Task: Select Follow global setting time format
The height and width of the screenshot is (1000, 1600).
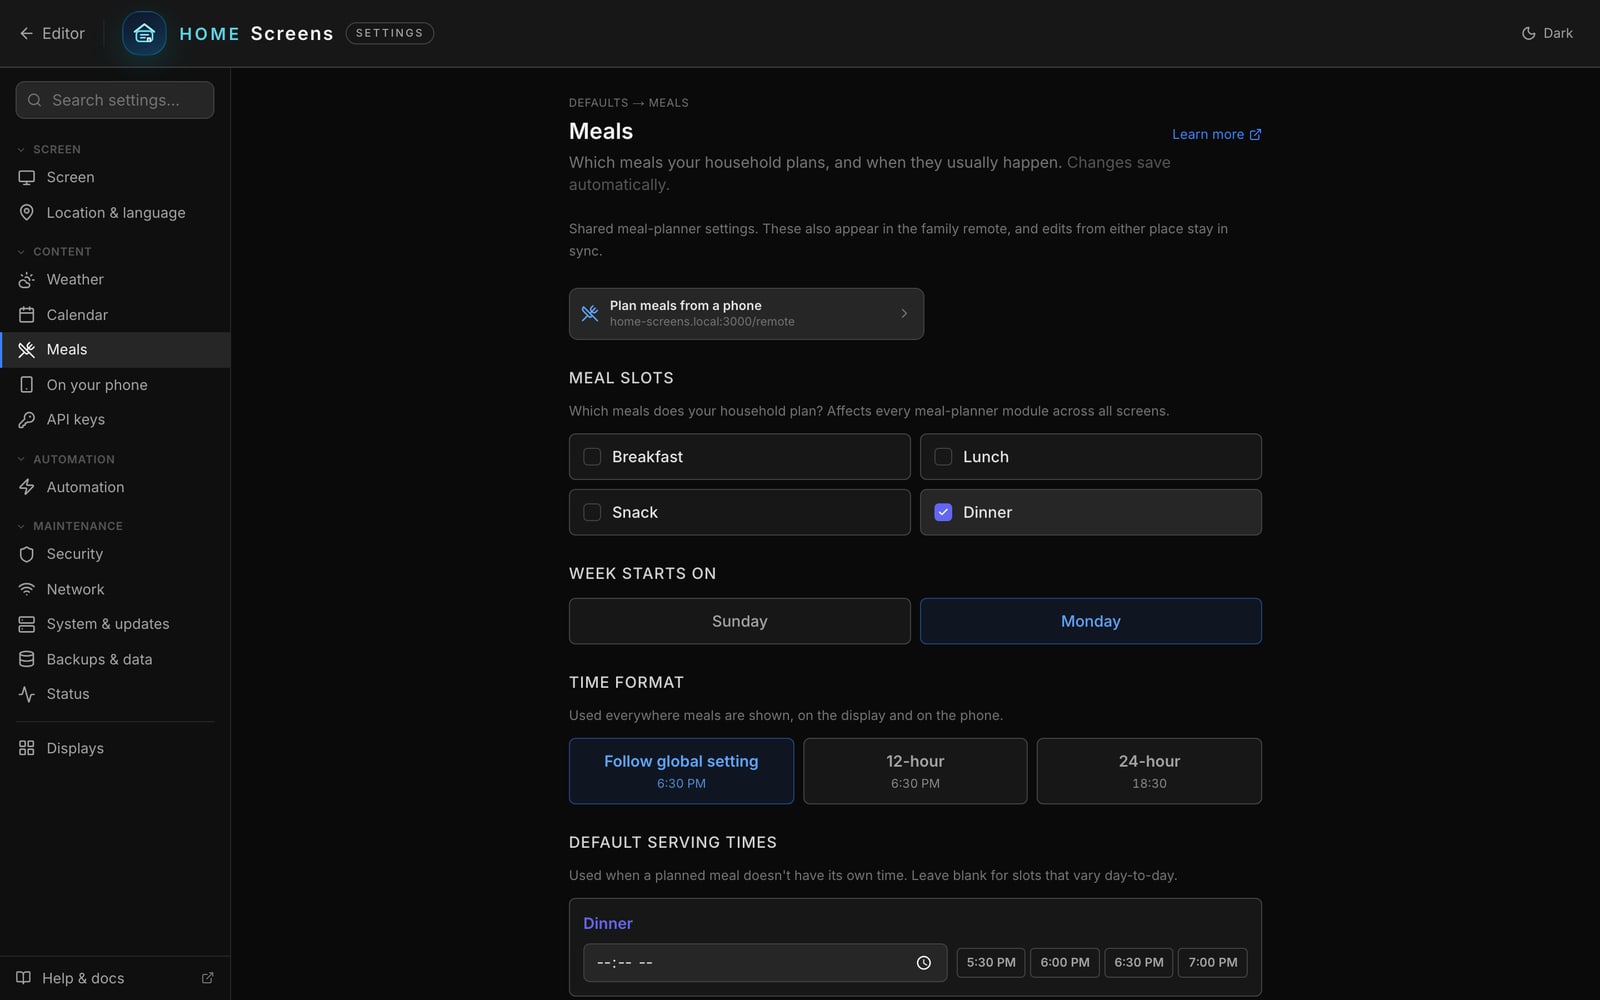Action: pos(681,771)
